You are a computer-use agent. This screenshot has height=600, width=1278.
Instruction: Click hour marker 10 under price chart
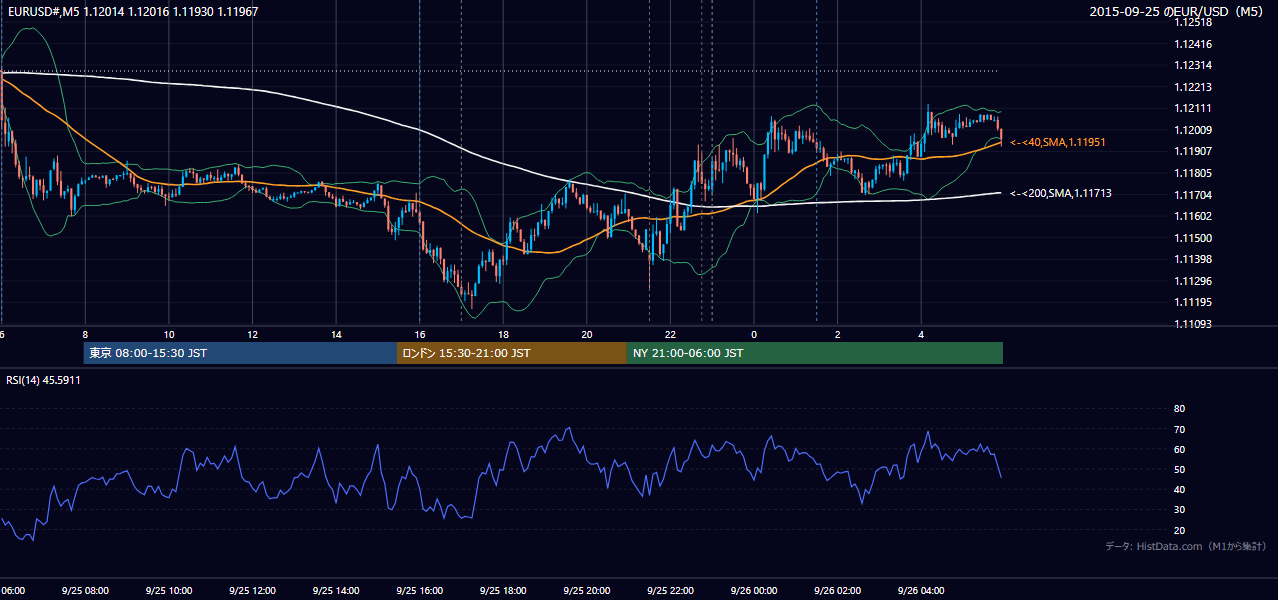[x=169, y=334]
